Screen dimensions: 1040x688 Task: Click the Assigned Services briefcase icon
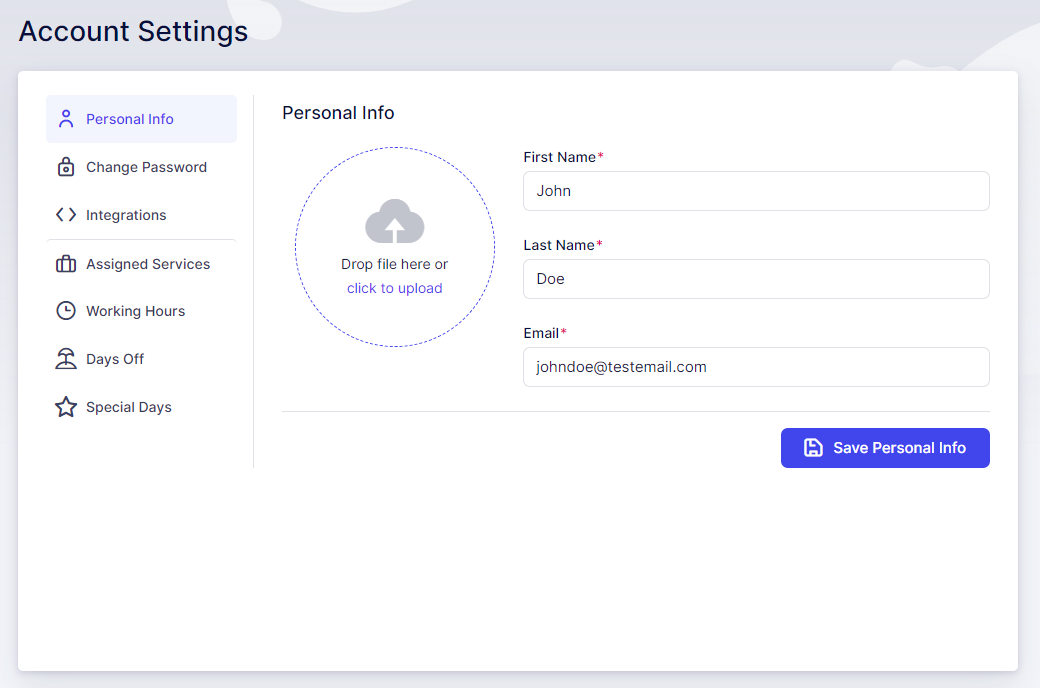(66, 263)
